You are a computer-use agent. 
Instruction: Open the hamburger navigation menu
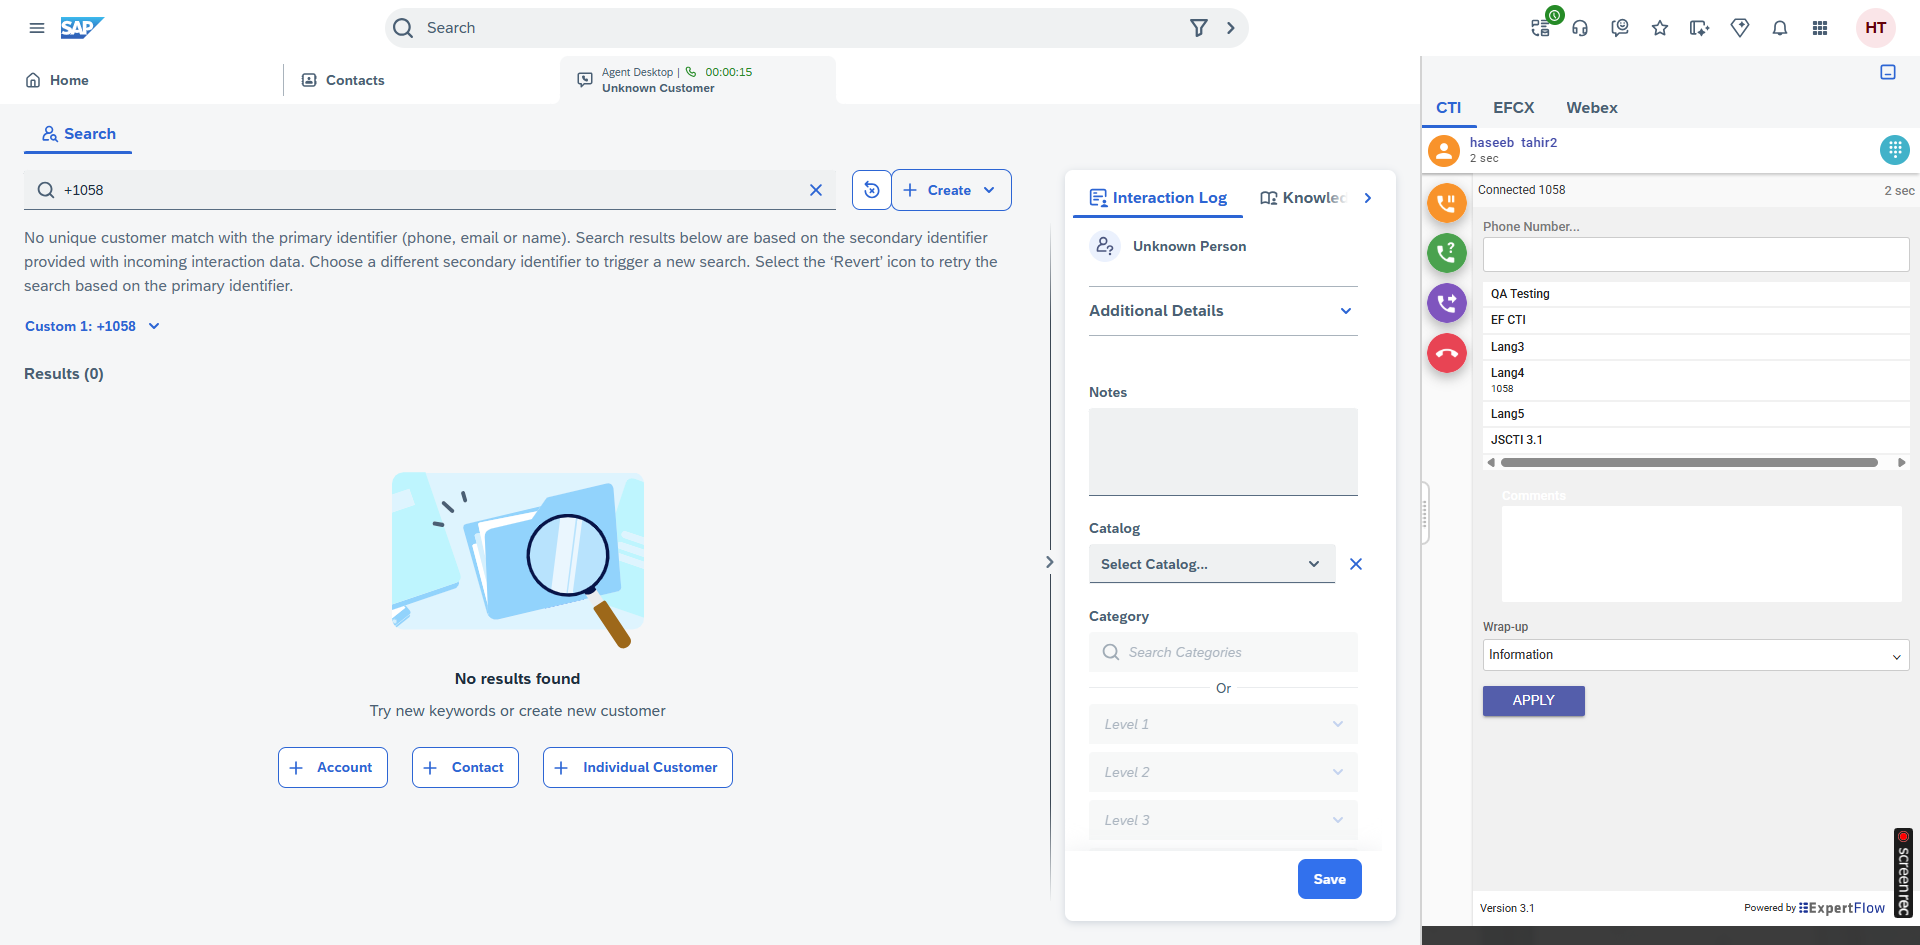pos(37,28)
